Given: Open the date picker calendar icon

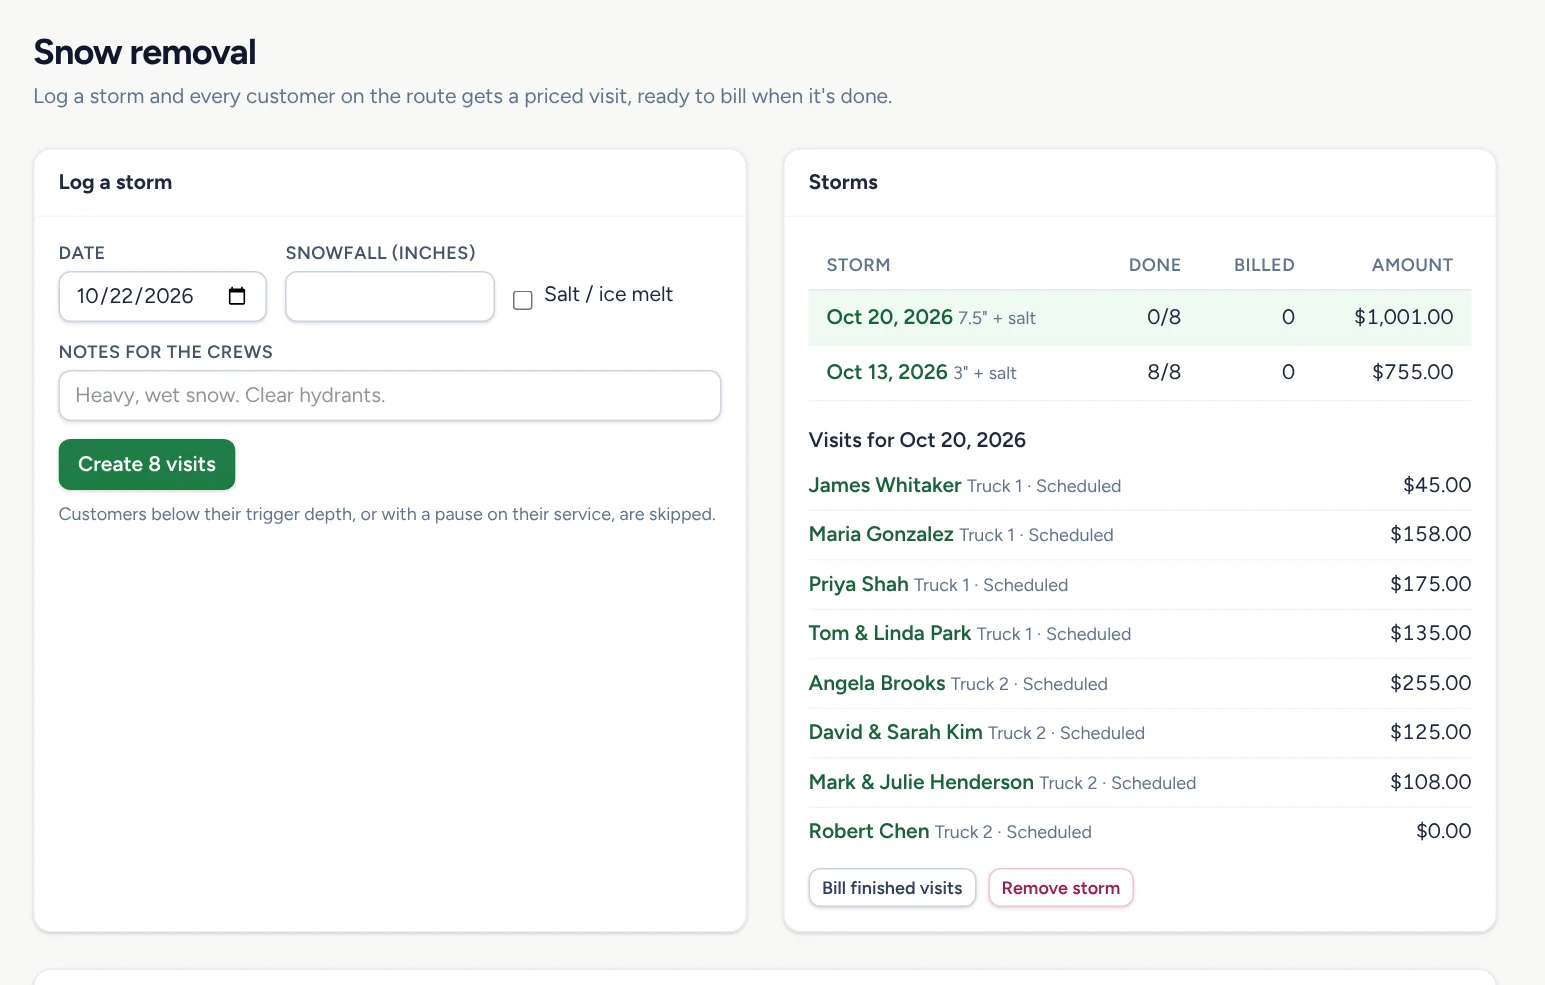Looking at the screenshot, I should (x=237, y=296).
